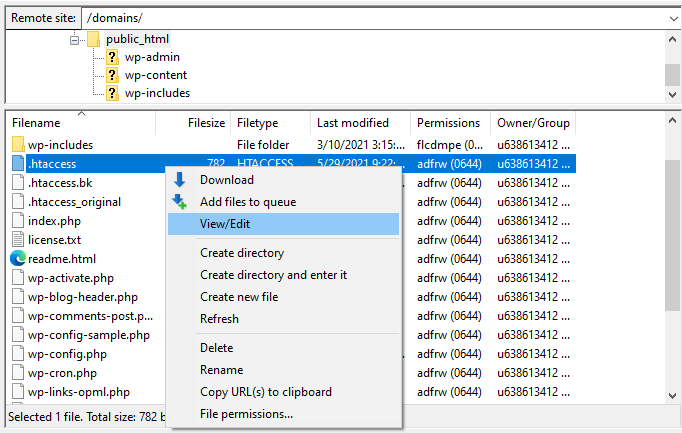Click the question mark icon beside wp-content

click(x=112, y=75)
